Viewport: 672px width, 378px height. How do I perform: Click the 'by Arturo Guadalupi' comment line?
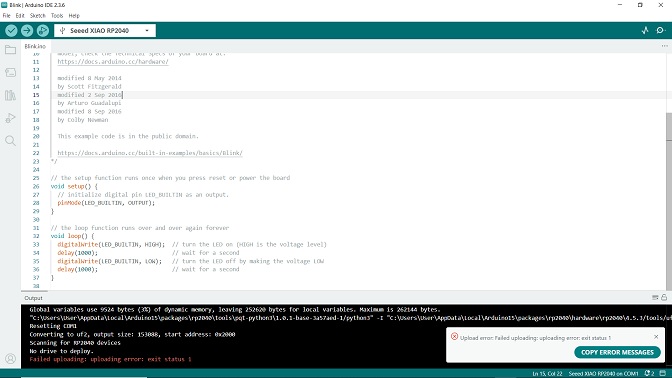[x=90, y=103]
